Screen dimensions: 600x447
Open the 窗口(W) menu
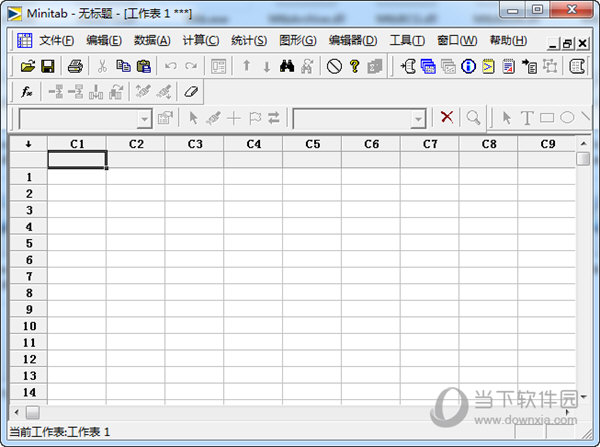click(457, 40)
